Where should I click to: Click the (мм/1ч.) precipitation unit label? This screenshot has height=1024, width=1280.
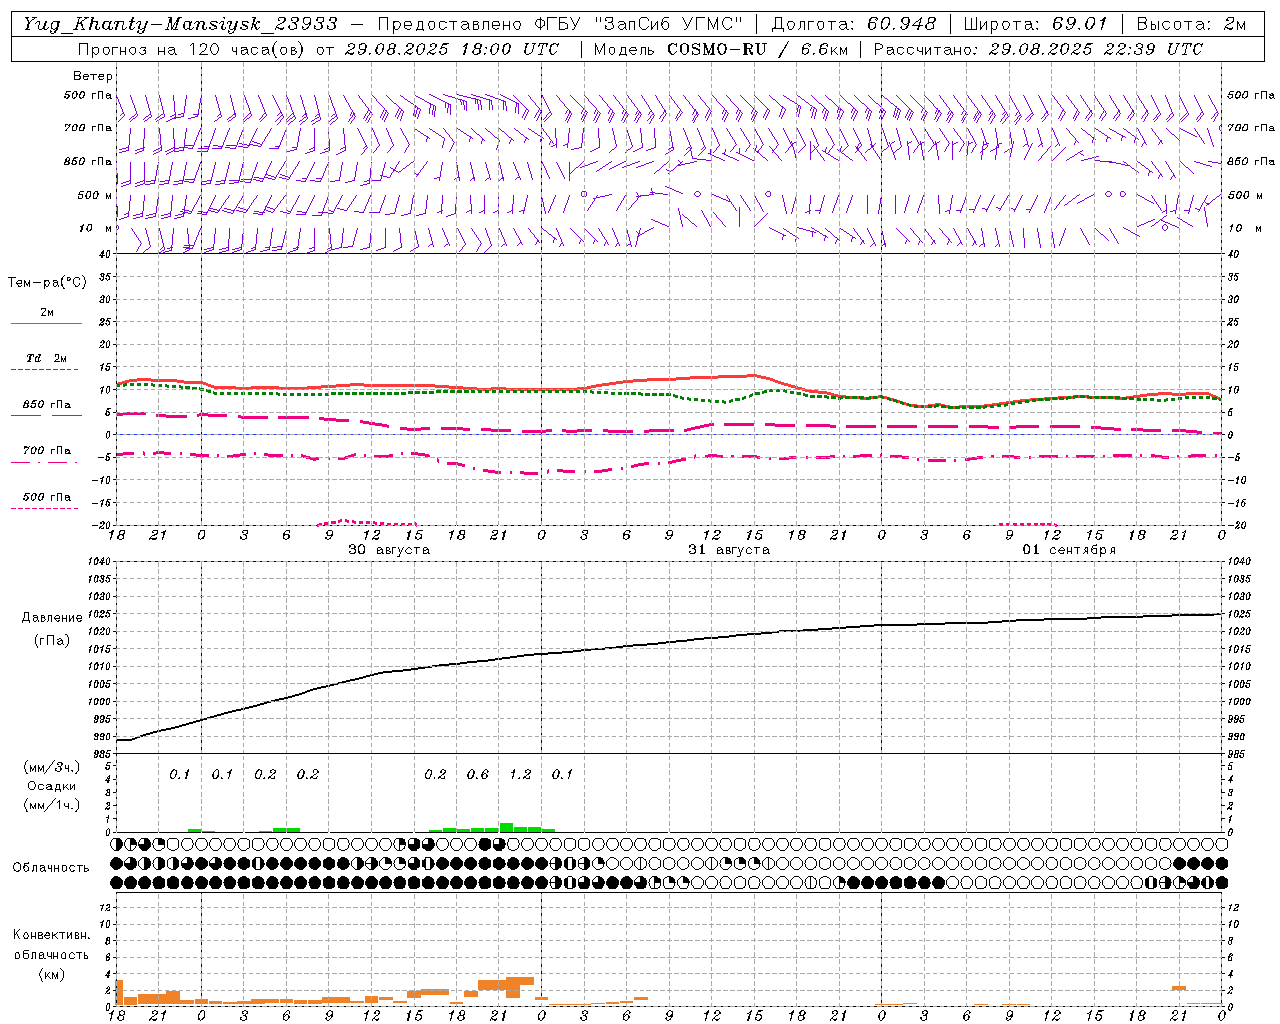coord(52,805)
